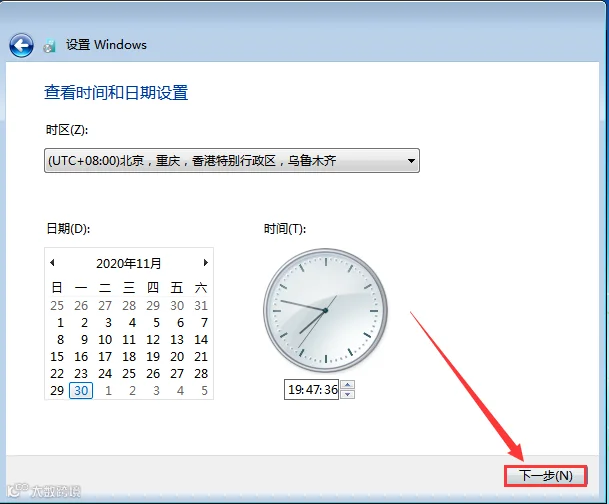Click the blue back arrow button

point(21,45)
